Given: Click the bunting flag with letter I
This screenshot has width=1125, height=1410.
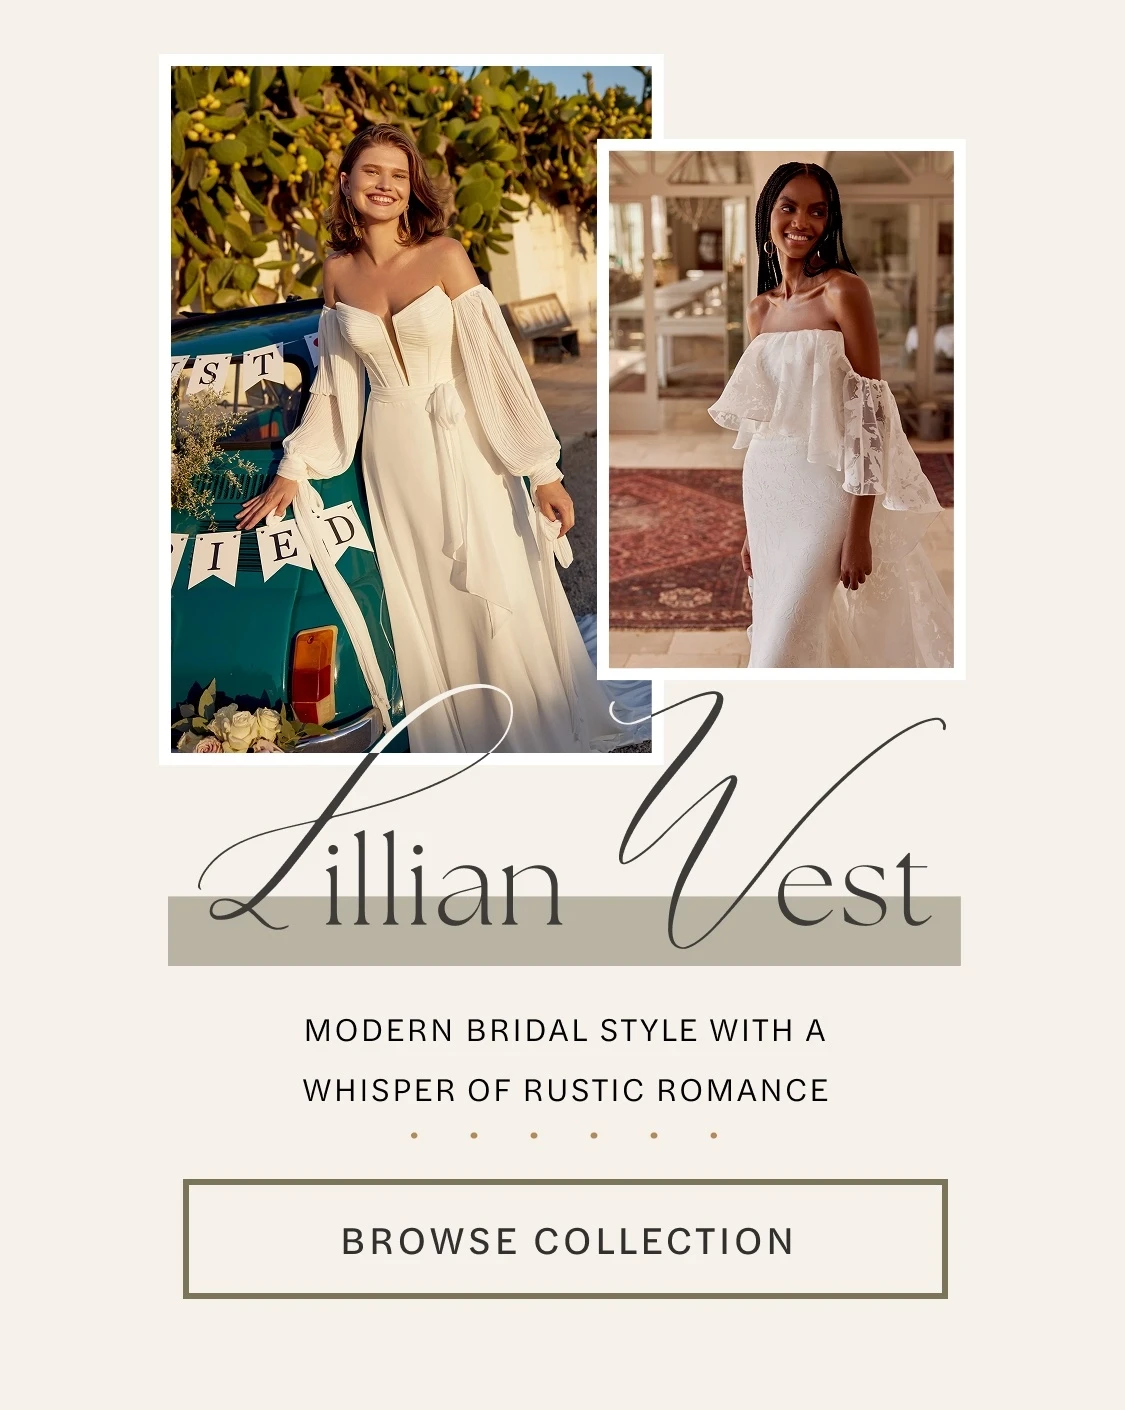Looking at the screenshot, I should tap(215, 557).
